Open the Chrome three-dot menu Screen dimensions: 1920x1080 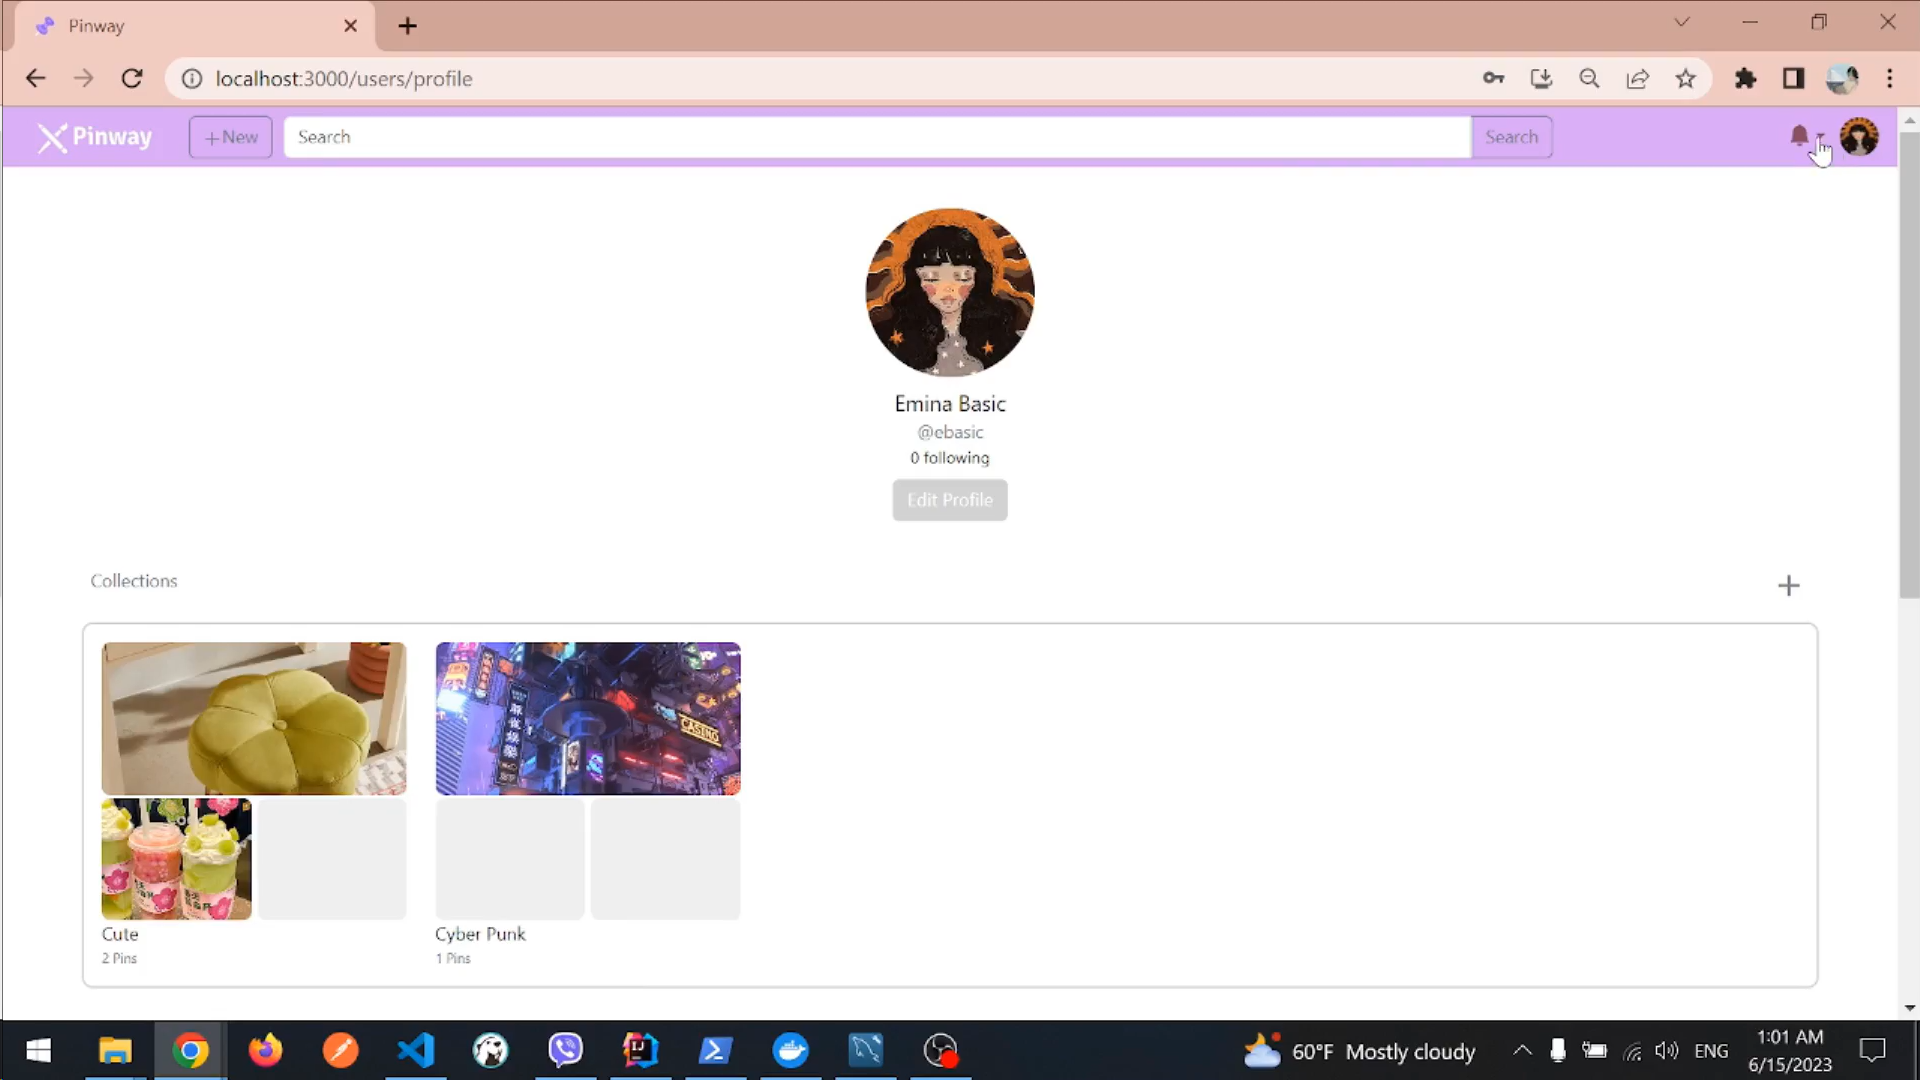coord(1890,78)
